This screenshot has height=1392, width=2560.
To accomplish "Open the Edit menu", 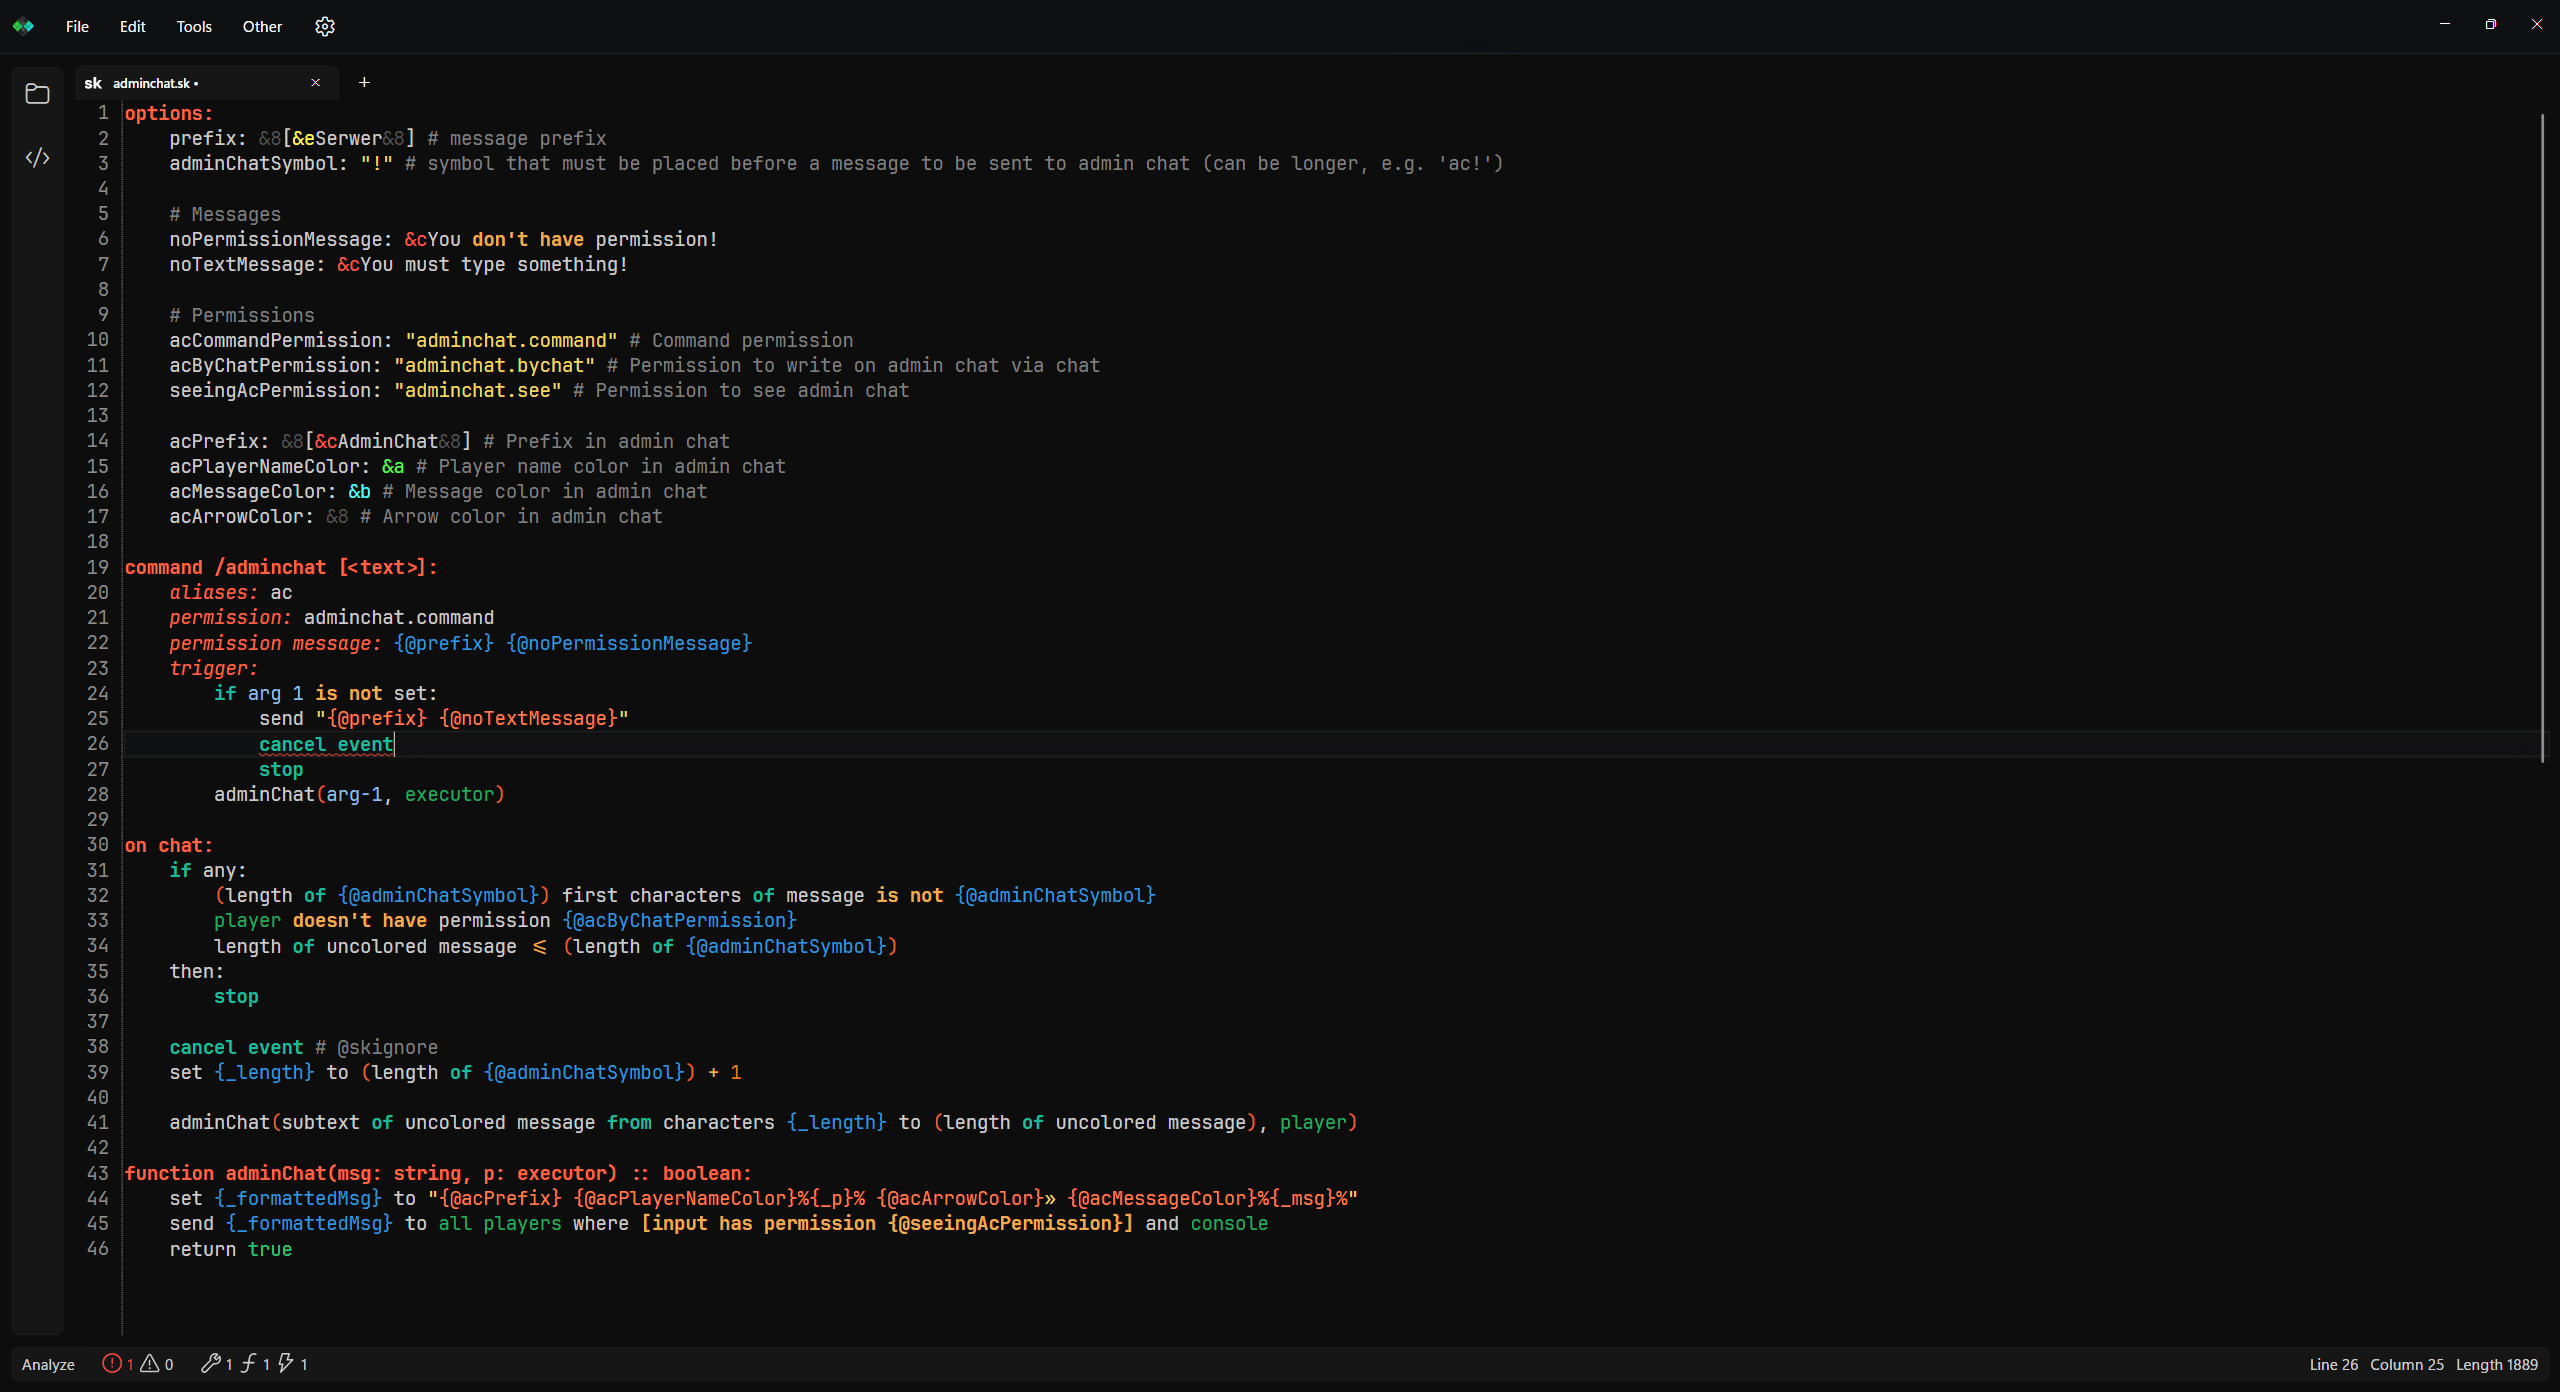I will tap(132, 27).
